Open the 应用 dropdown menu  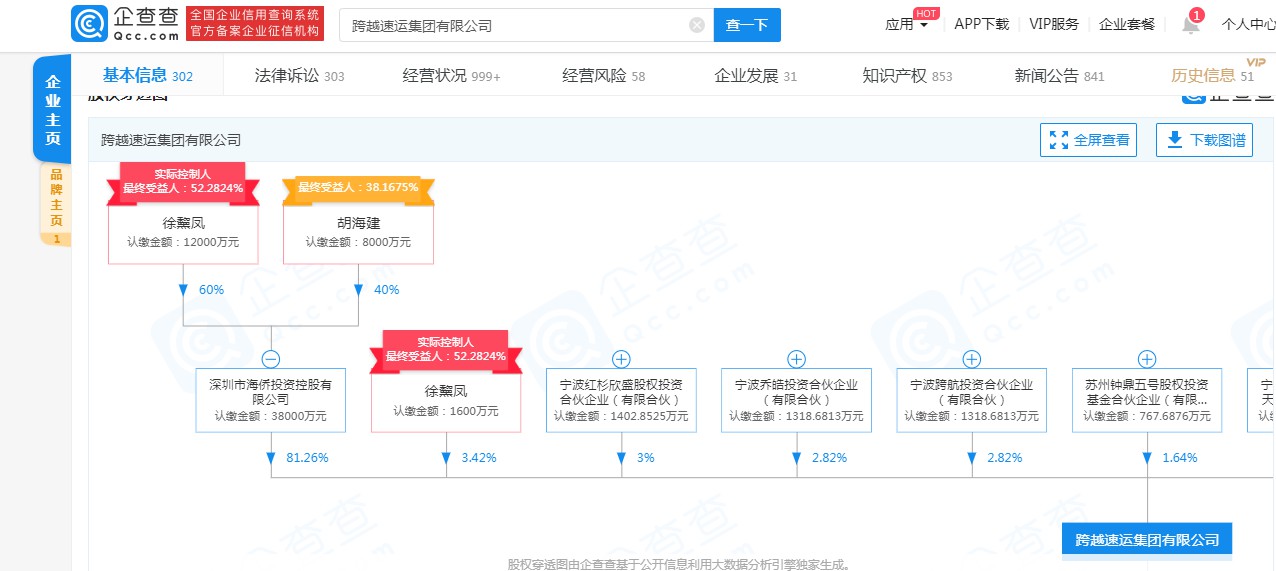[x=906, y=24]
